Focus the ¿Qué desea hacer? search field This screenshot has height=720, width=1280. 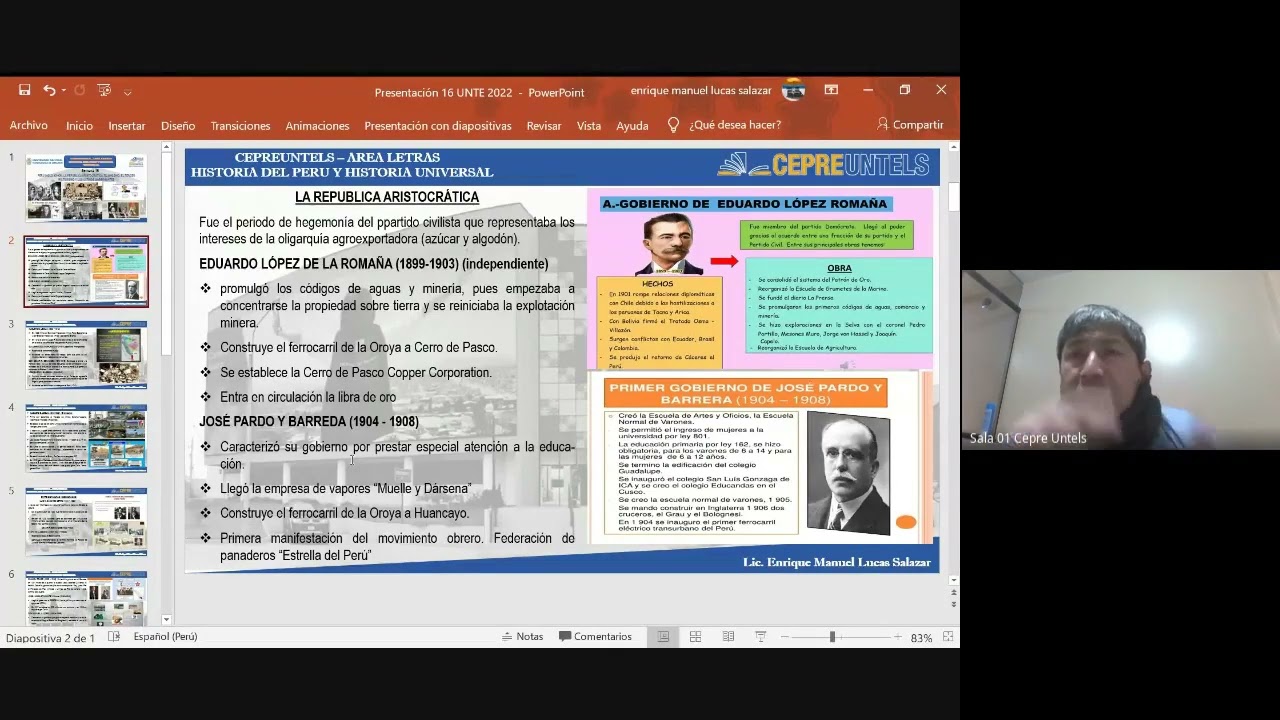coord(735,125)
